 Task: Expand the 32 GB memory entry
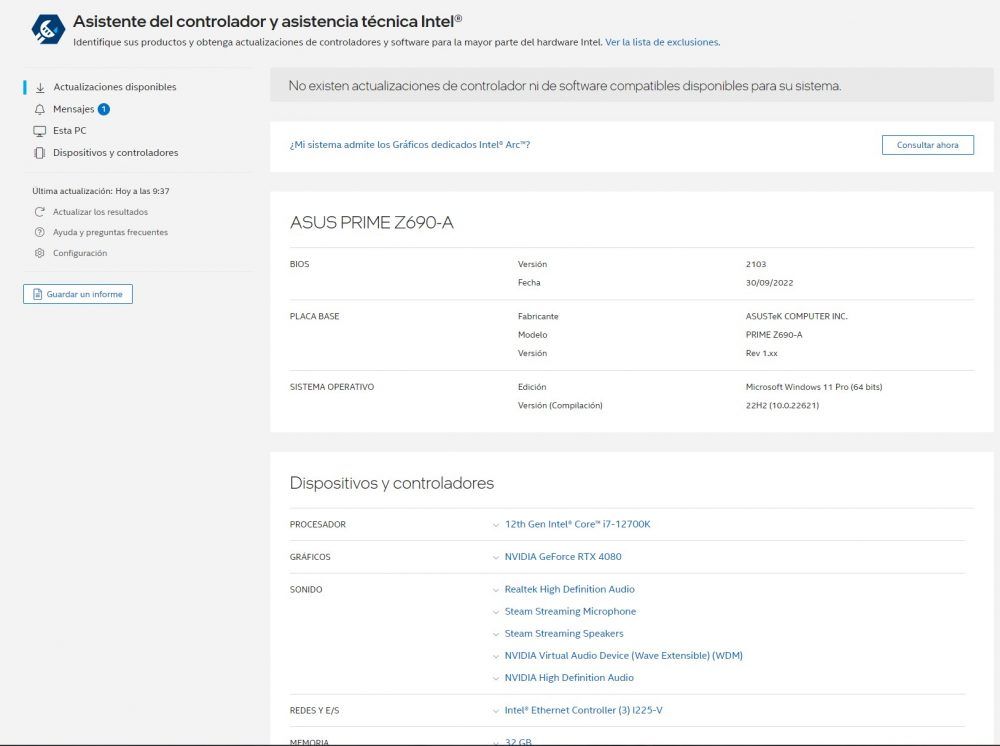coord(518,742)
